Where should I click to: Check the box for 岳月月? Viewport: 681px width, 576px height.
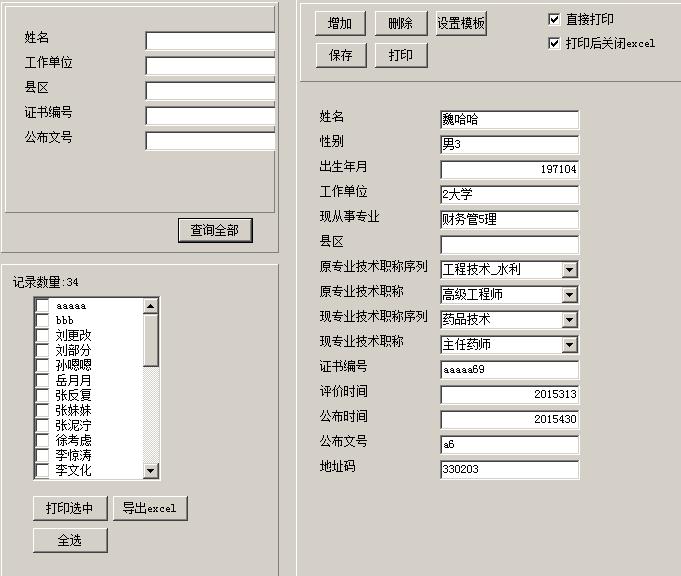42,381
